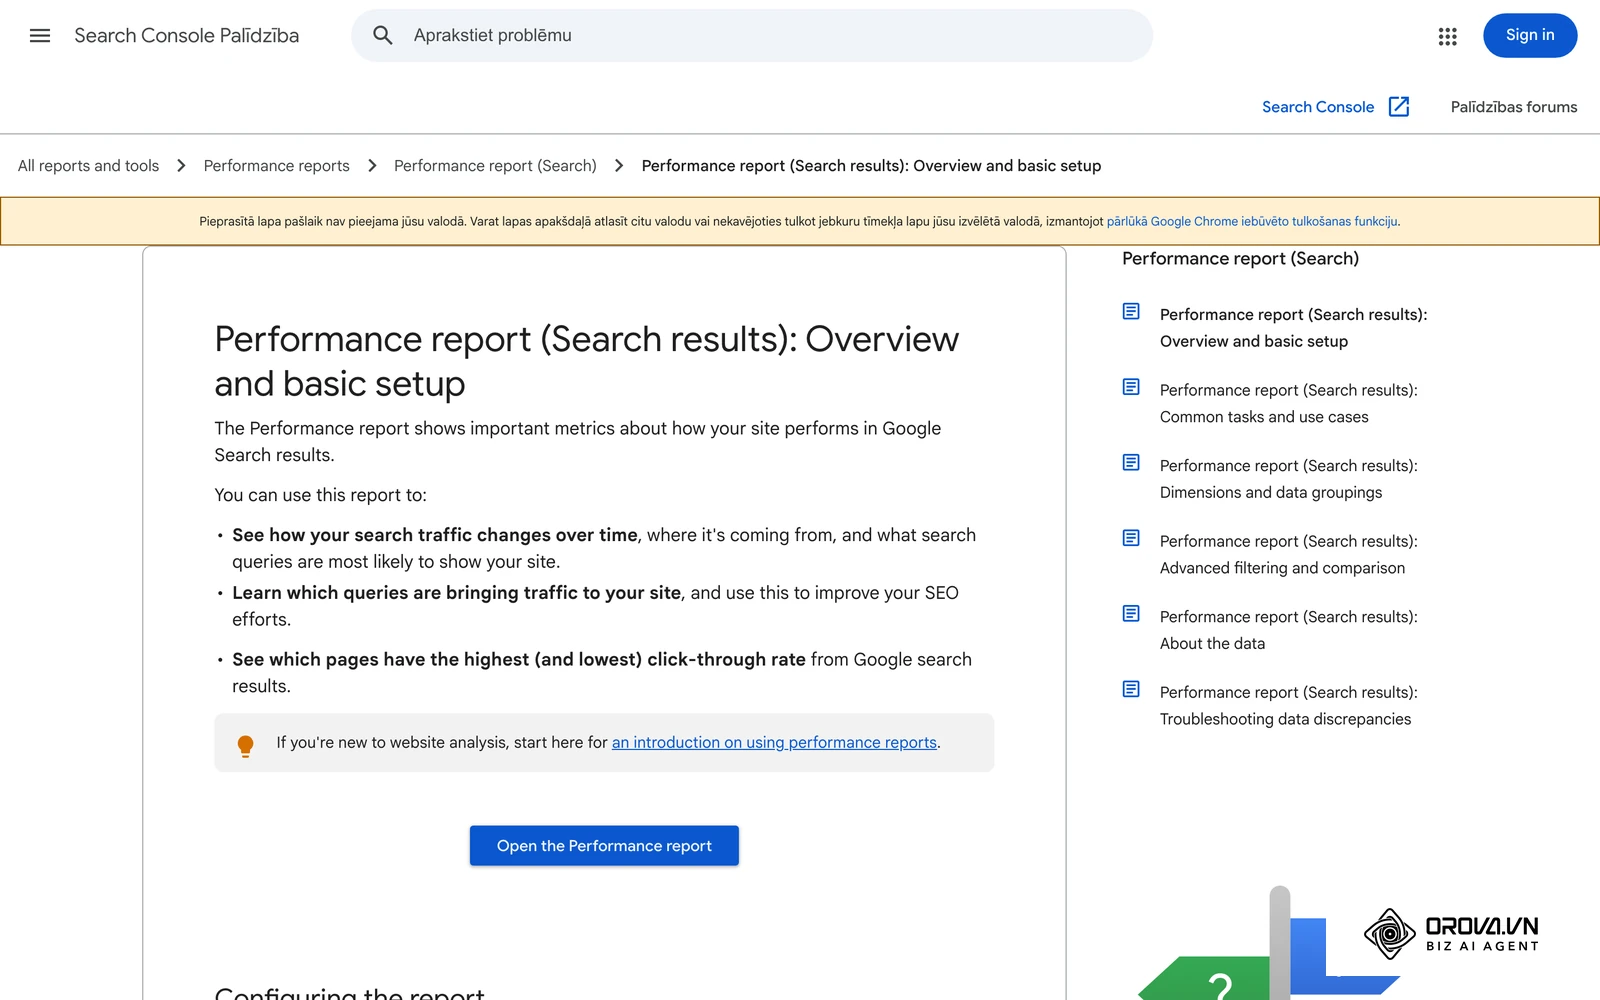1600x1000 pixels.
Task: Follow the Google Chrome translation function link
Action: (1252, 222)
